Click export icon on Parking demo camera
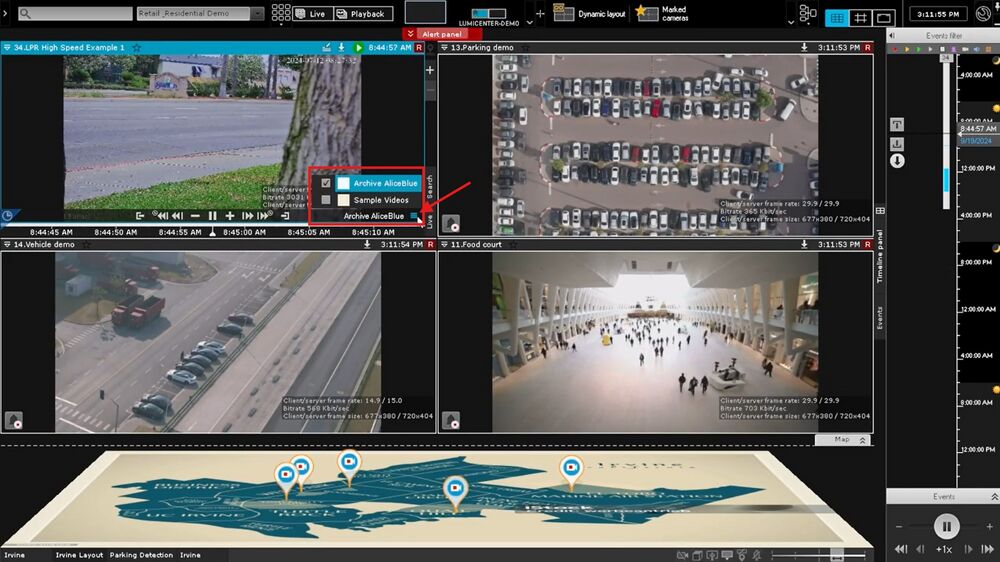The image size is (1000, 562). pos(804,47)
